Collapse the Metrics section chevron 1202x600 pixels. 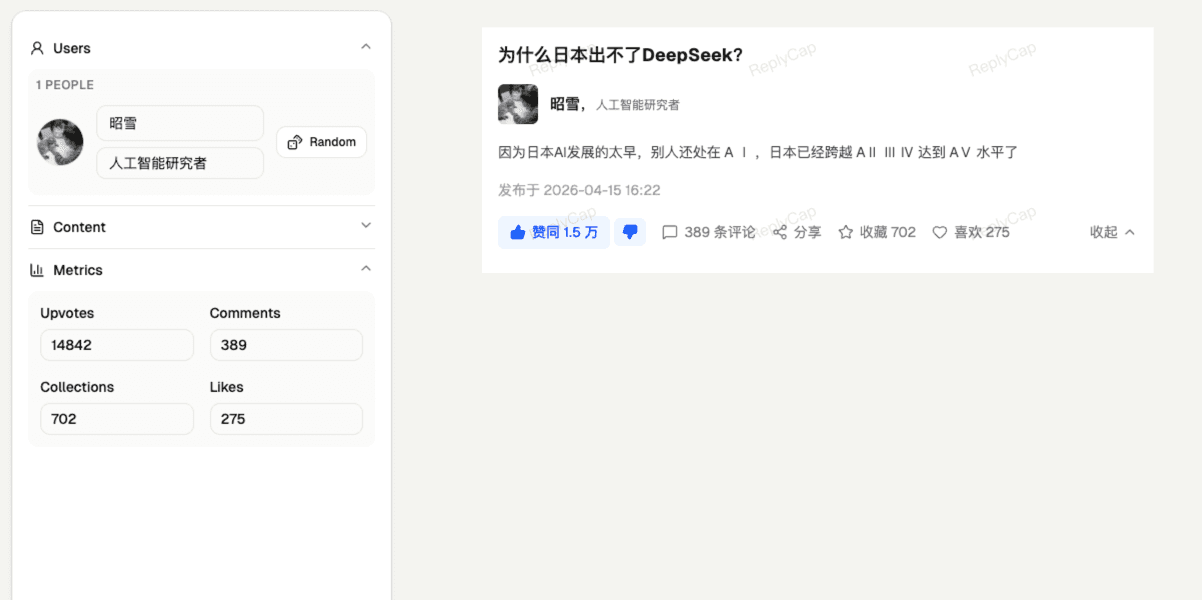point(366,269)
